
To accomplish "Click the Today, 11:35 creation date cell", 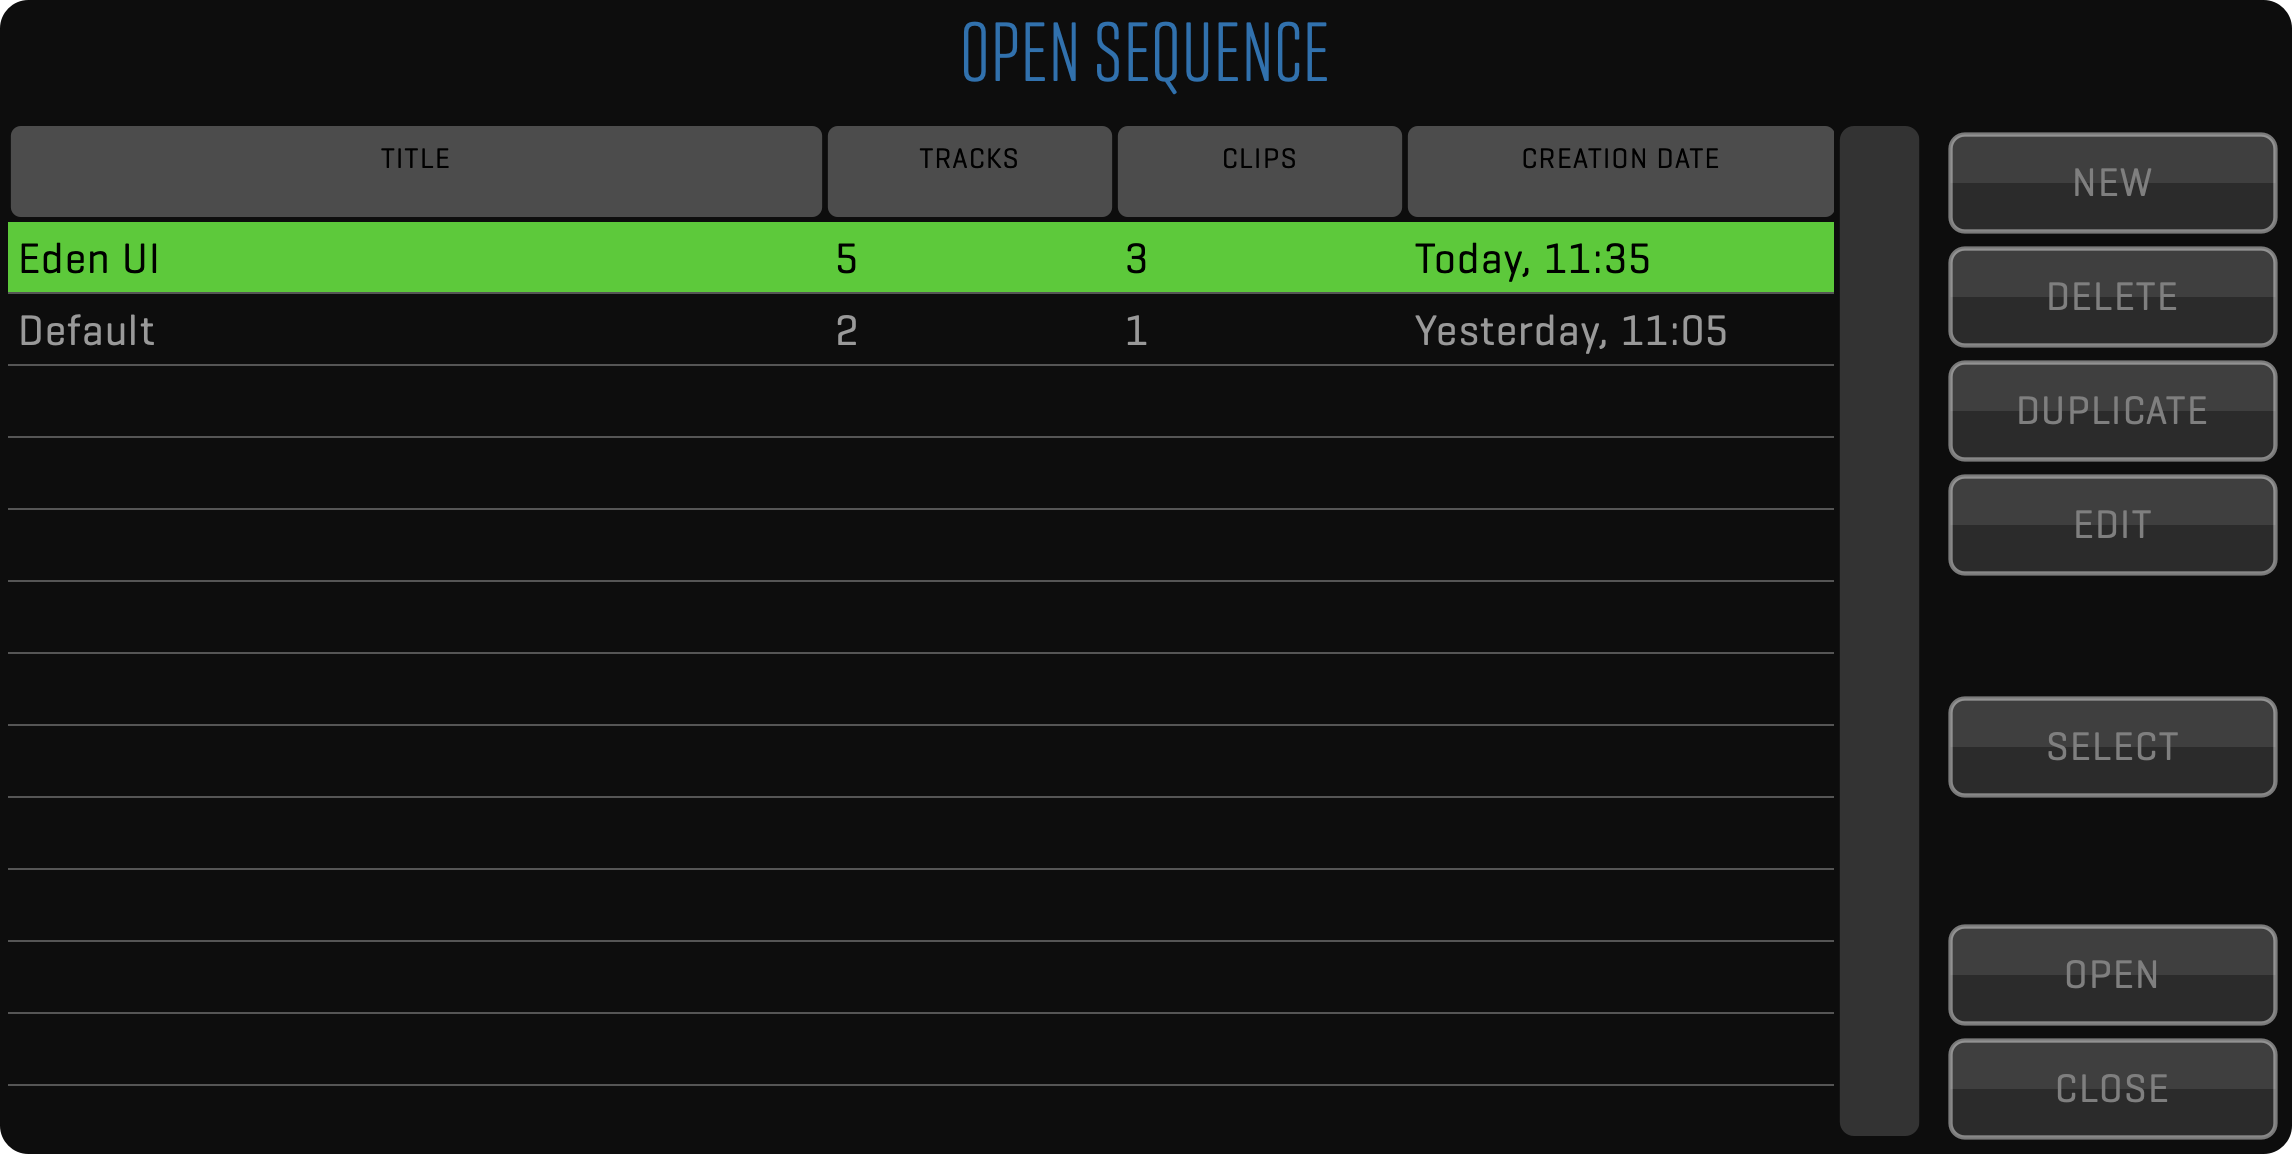I will point(1532,259).
